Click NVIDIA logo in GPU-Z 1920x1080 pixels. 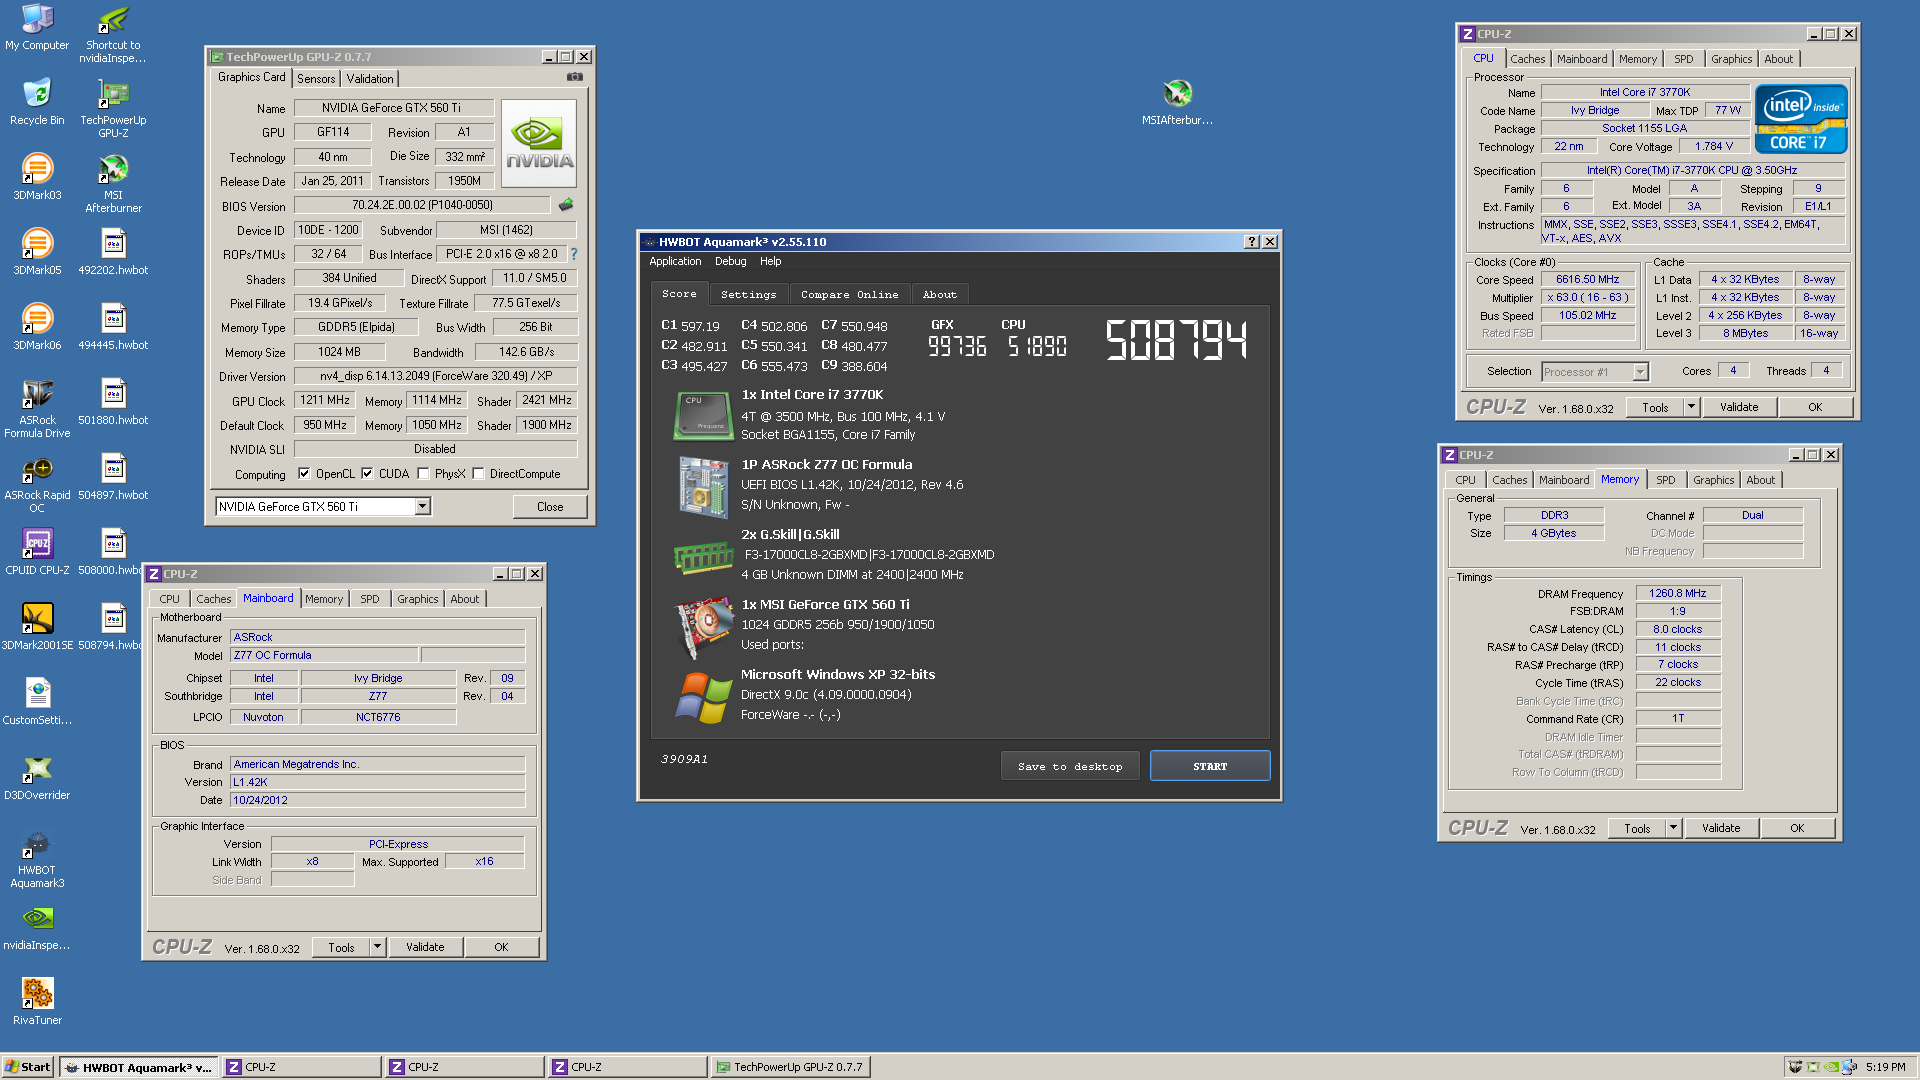pos(539,143)
